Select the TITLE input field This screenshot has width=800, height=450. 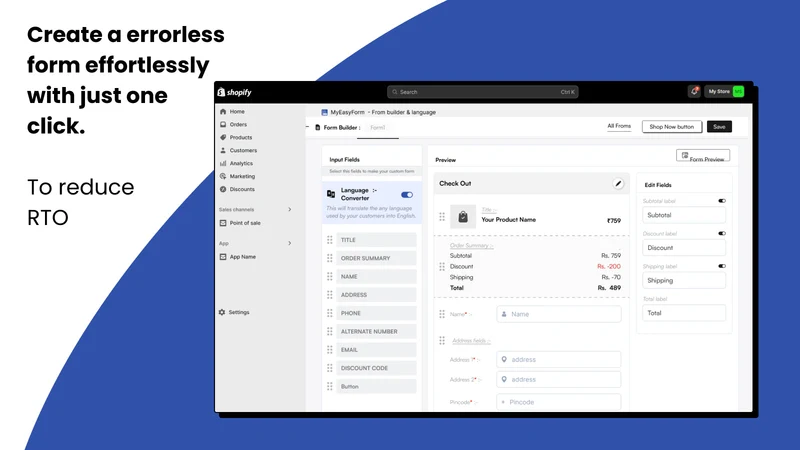[x=376, y=240]
